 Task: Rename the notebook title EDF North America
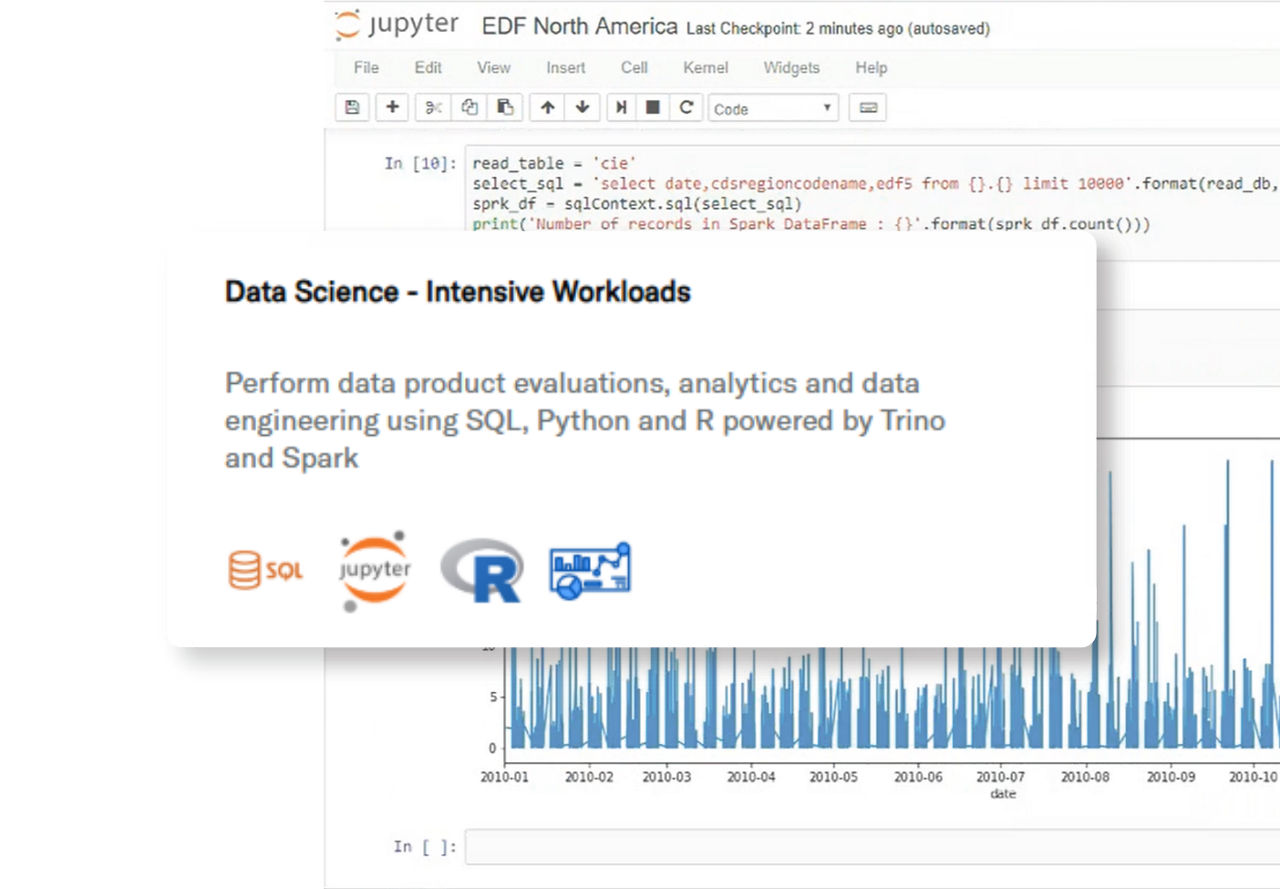pyautogui.click(x=580, y=27)
